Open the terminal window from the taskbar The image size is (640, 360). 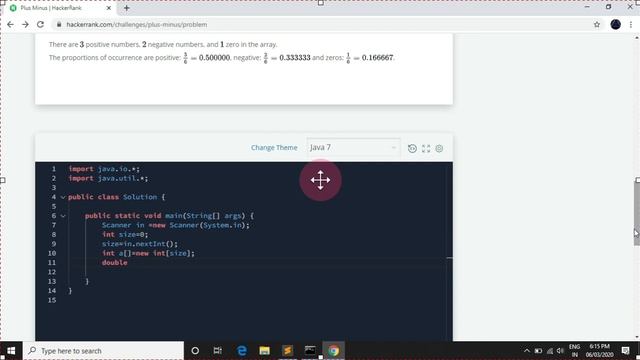pyautogui.click(x=310, y=351)
